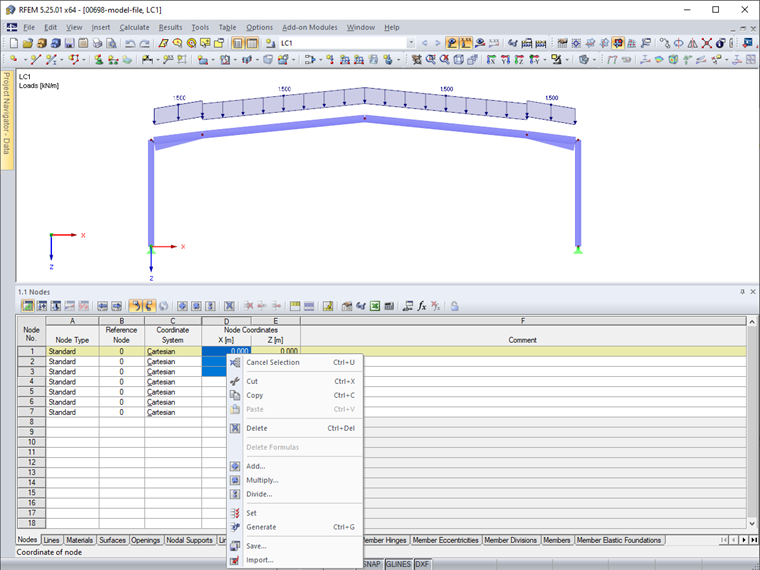Switch to the Nodal Supports tab

click(x=189, y=540)
